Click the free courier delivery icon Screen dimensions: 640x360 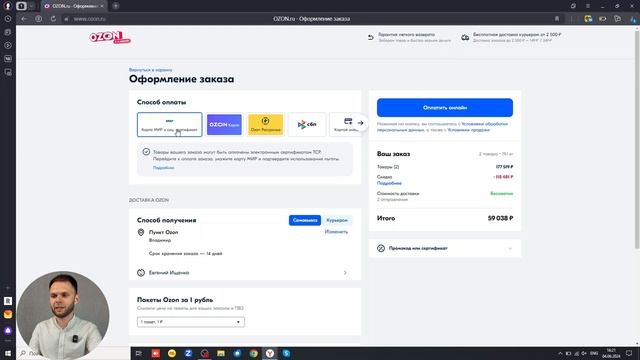click(x=465, y=38)
